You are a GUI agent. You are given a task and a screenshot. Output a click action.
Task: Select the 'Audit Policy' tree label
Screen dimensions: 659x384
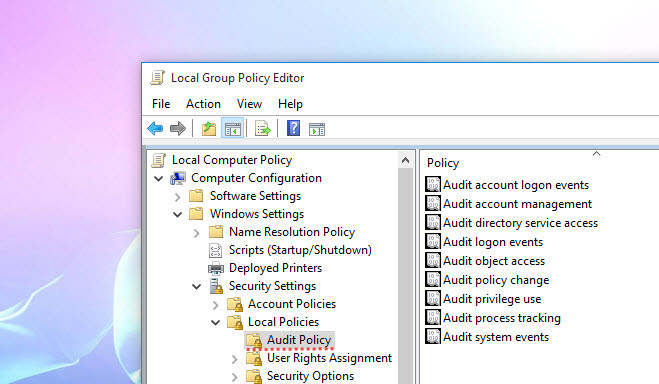299,340
